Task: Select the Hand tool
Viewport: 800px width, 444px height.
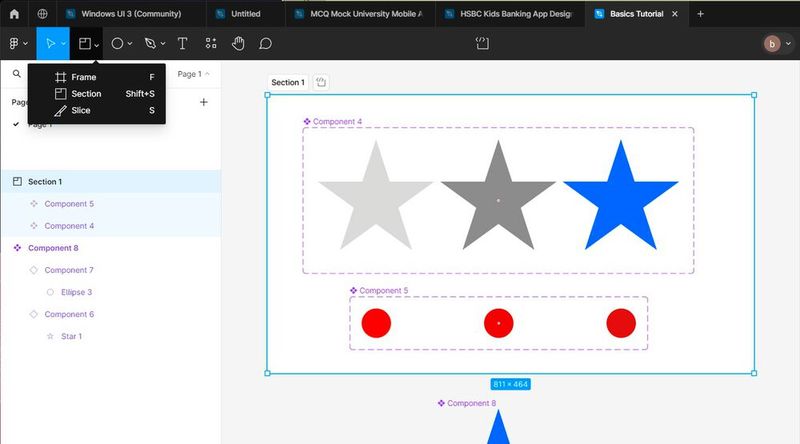Action: [x=238, y=44]
